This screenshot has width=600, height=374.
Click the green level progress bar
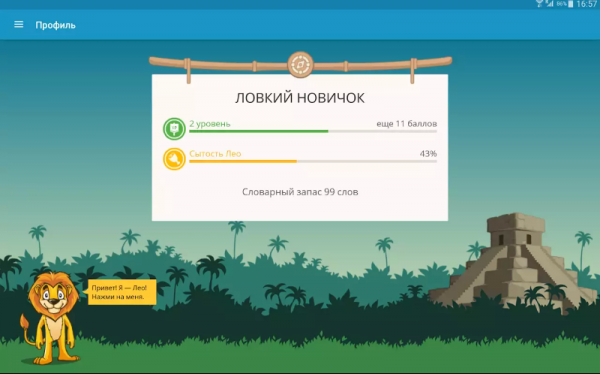pyautogui.click(x=313, y=131)
